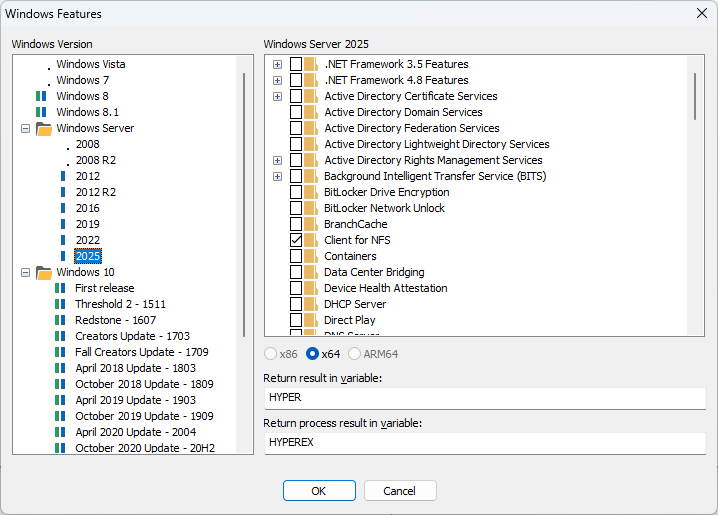This screenshot has width=718, height=515.
Task: Click the feature icon beside Client for NFS
Action: tap(311, 240)
